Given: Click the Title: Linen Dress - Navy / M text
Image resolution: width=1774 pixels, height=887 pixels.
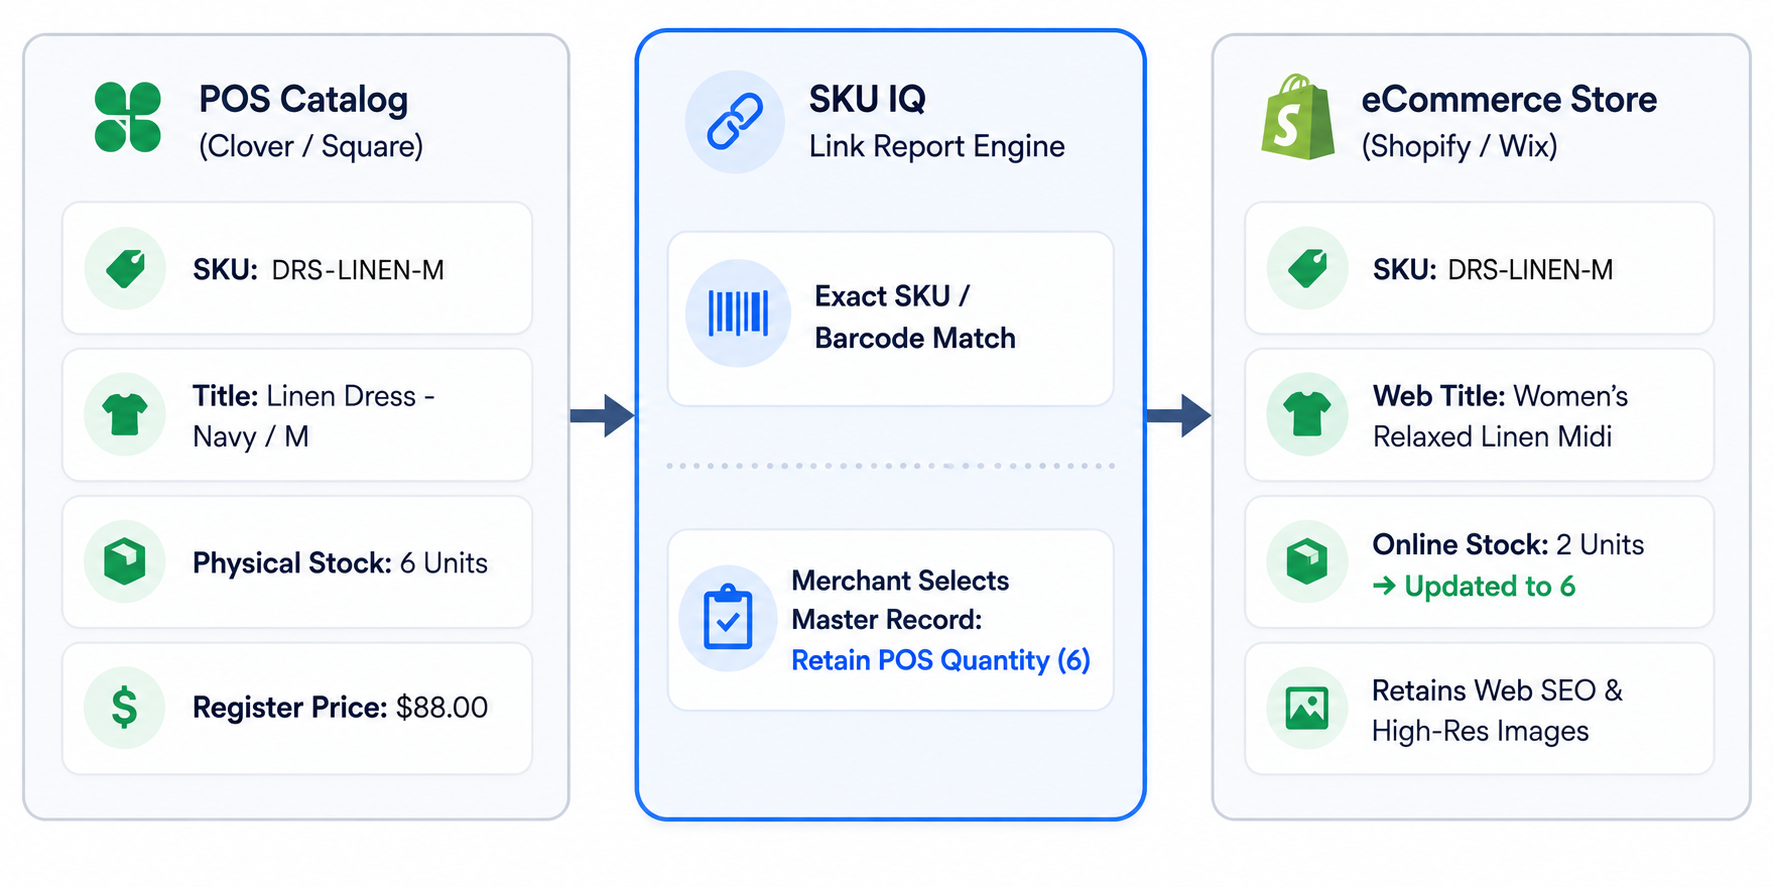Looking at the screenshot, I should [313, 416].
